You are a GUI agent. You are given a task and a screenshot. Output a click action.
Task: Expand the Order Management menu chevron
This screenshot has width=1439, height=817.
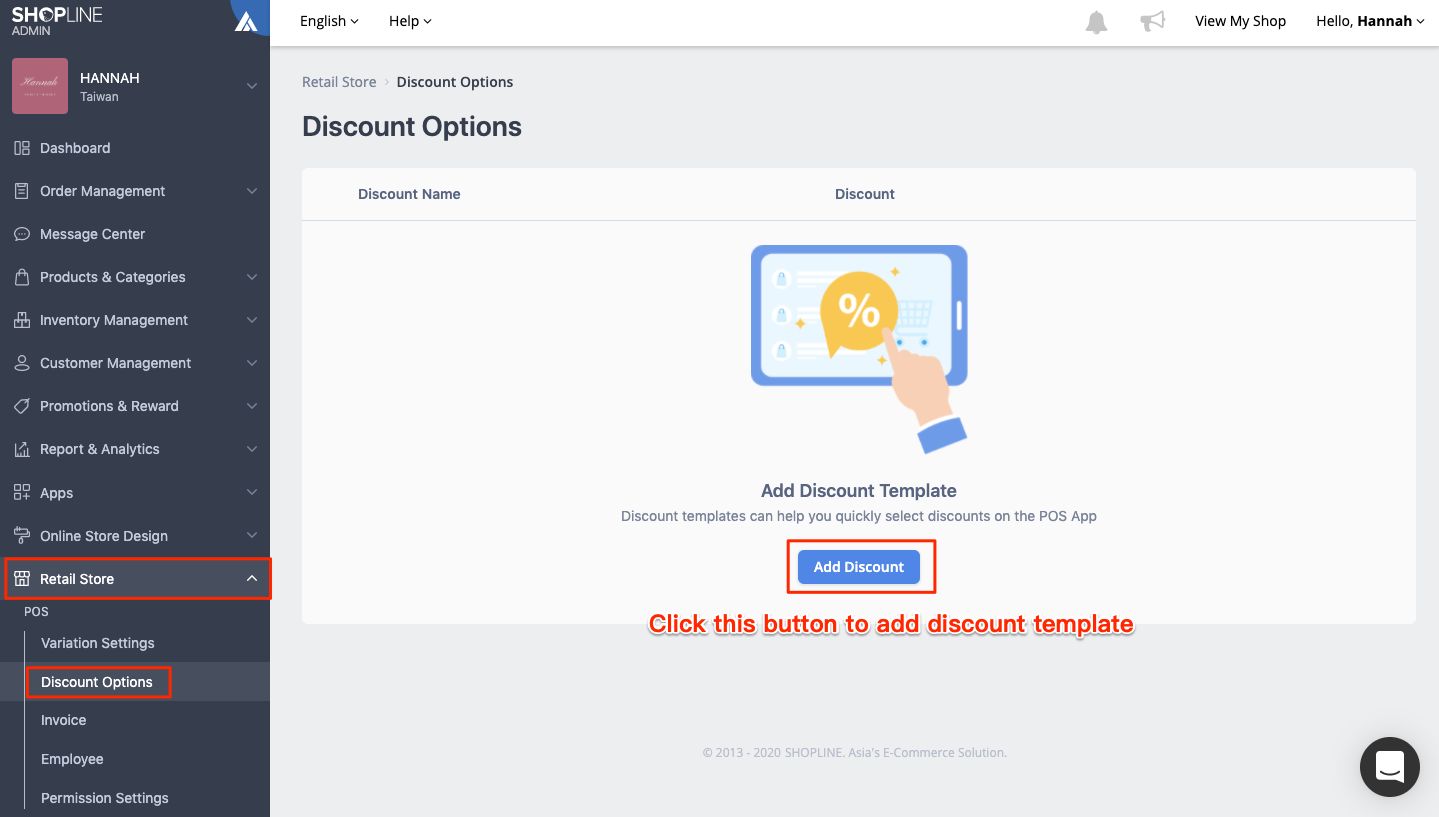click(x=252, y=191)
